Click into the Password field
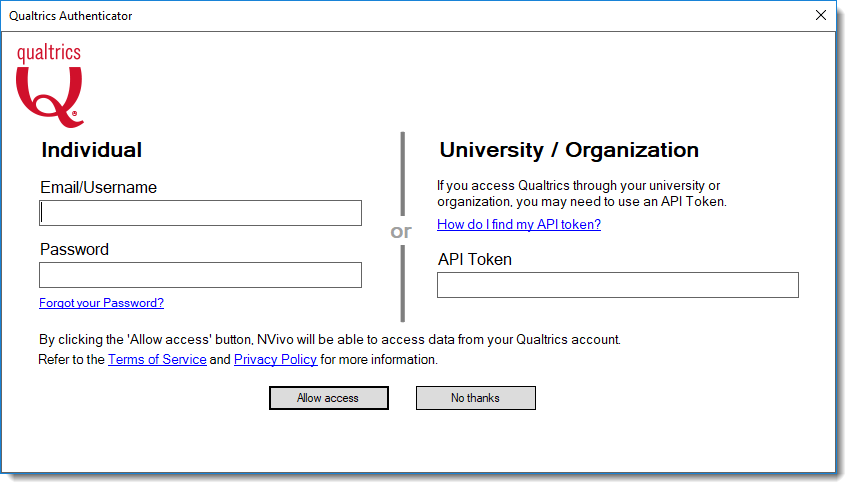The width and height of the screenshot is (852, 489). click(201, 275)
